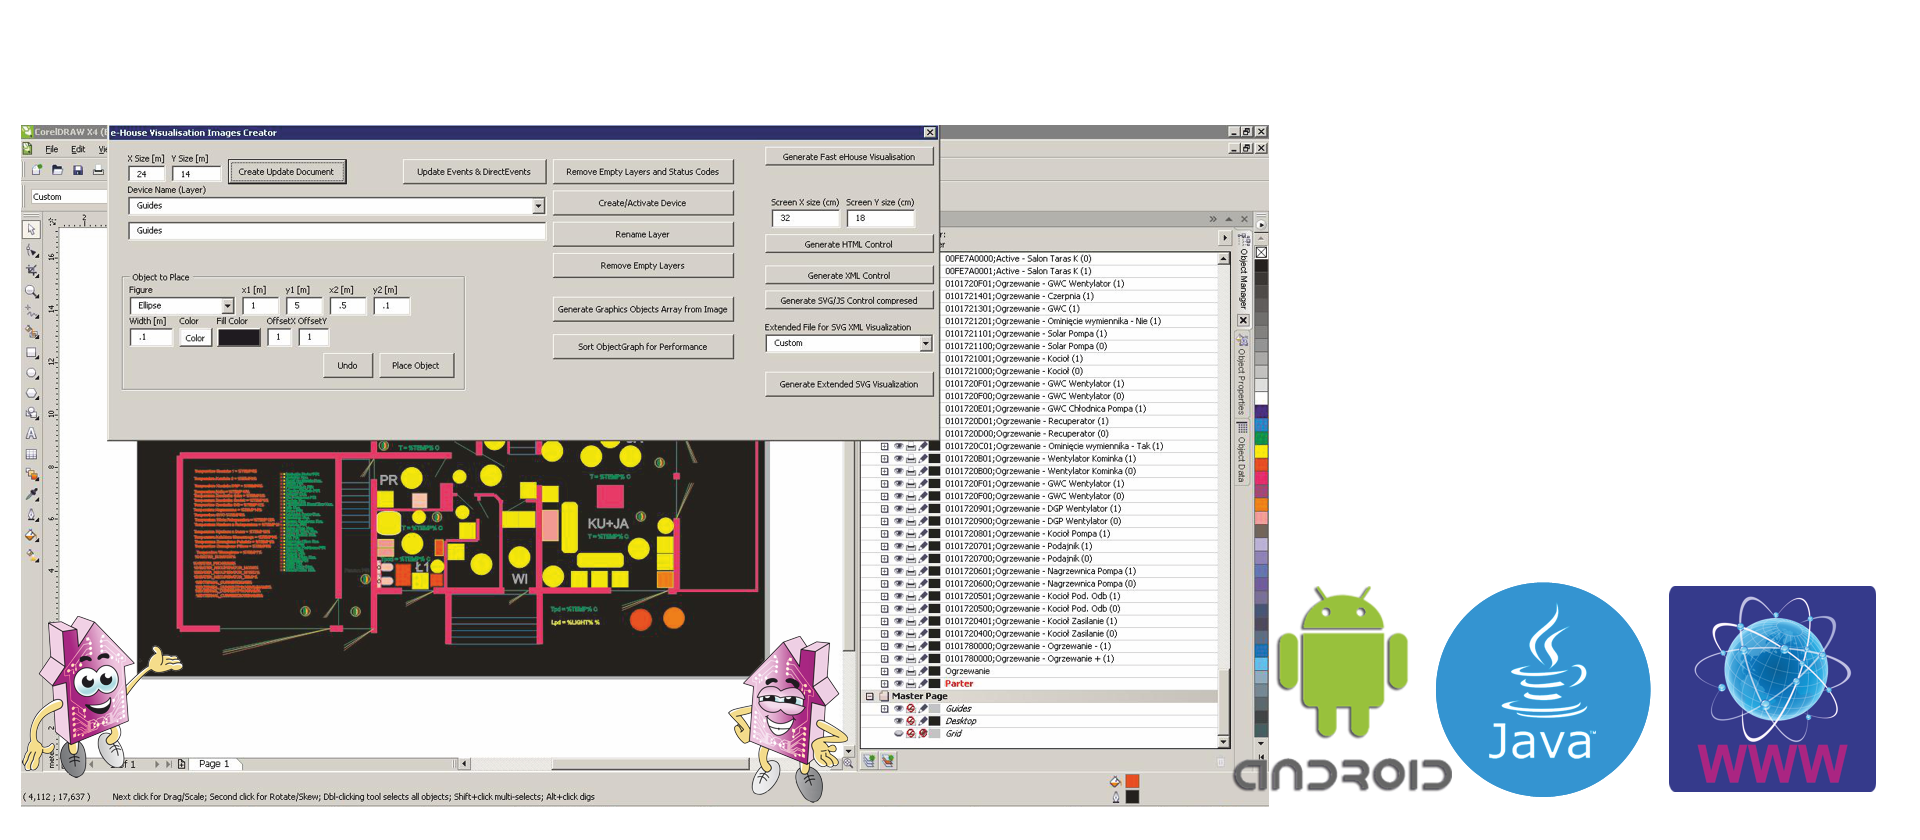Click the New document toolbar icon
The height and width of the screenshot is (840, 1920).
point(36,170)
